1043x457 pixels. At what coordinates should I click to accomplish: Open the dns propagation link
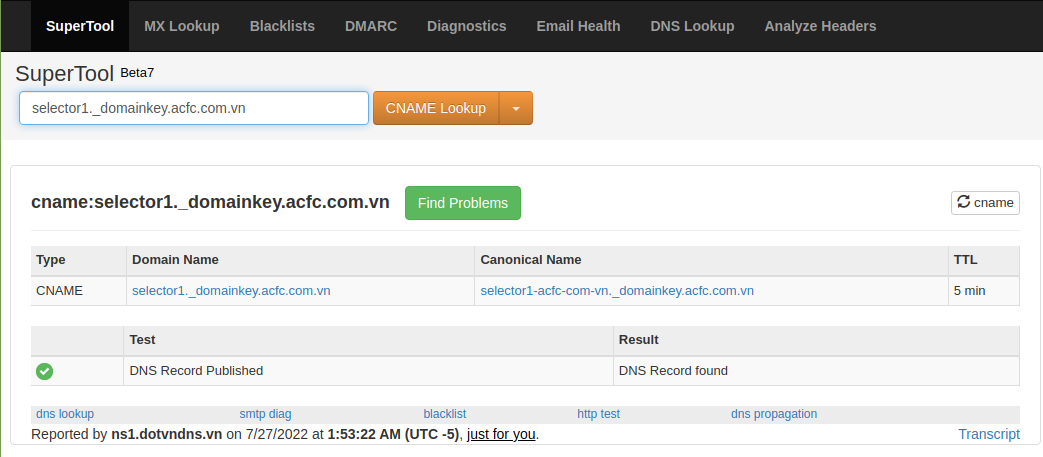[x=774, y=414]
